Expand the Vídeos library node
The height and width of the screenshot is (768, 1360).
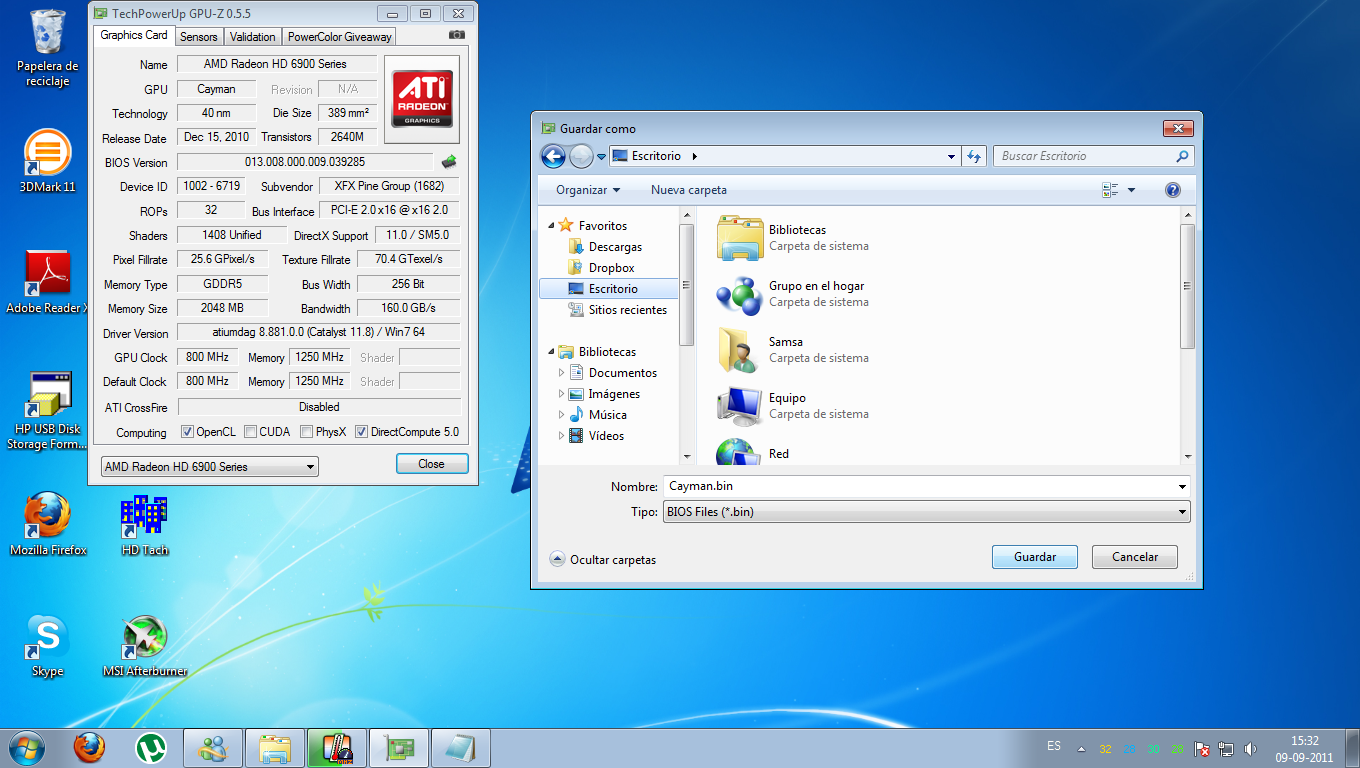(561, 436)
